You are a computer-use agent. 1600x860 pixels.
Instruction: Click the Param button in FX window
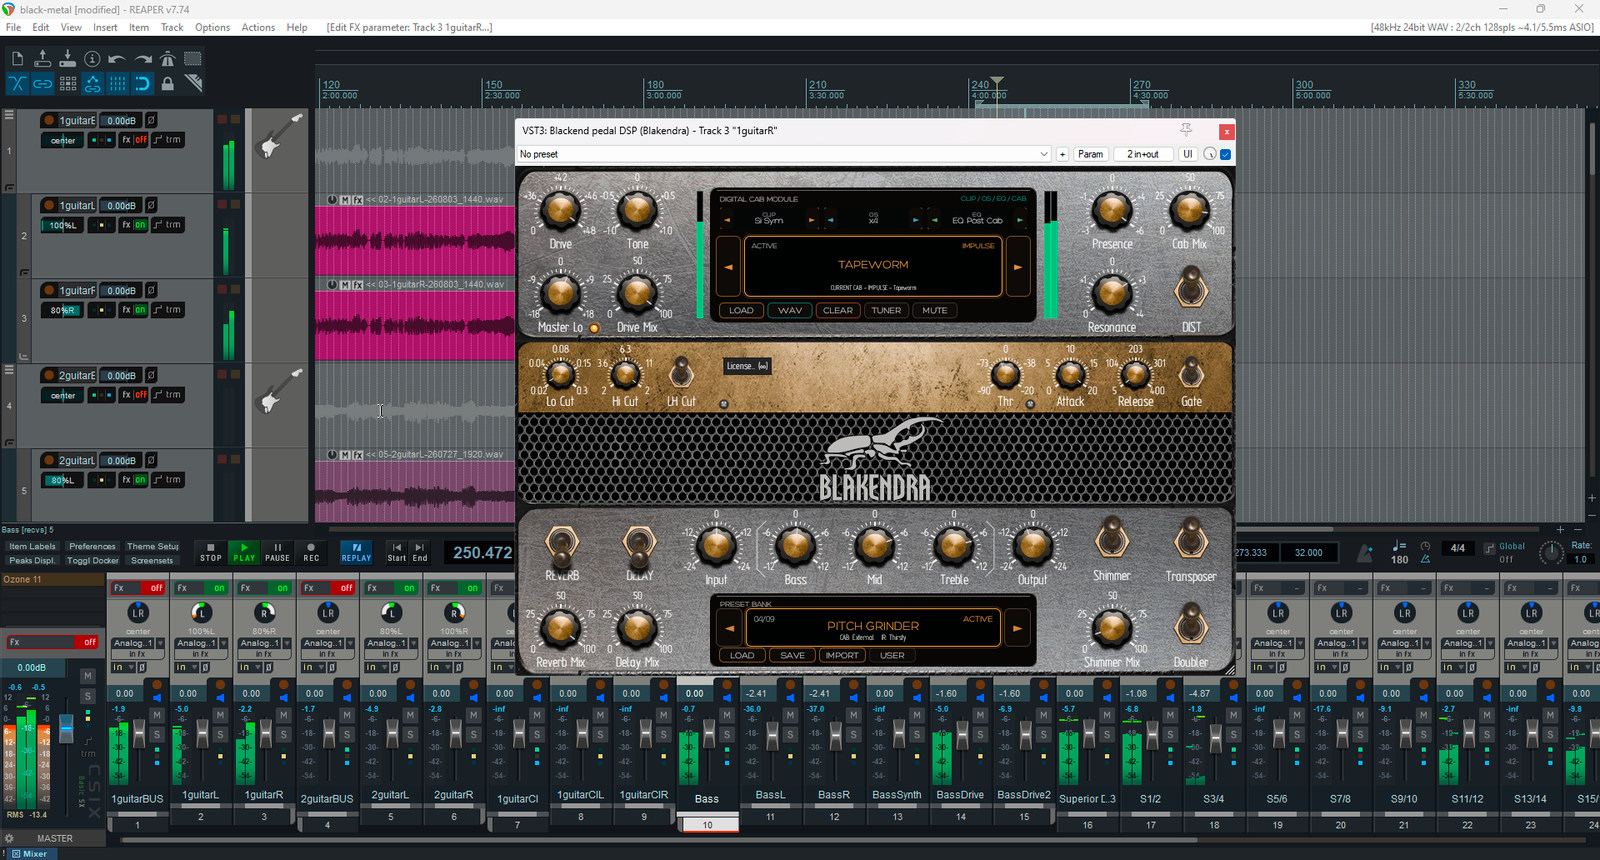coord(1090,154)
